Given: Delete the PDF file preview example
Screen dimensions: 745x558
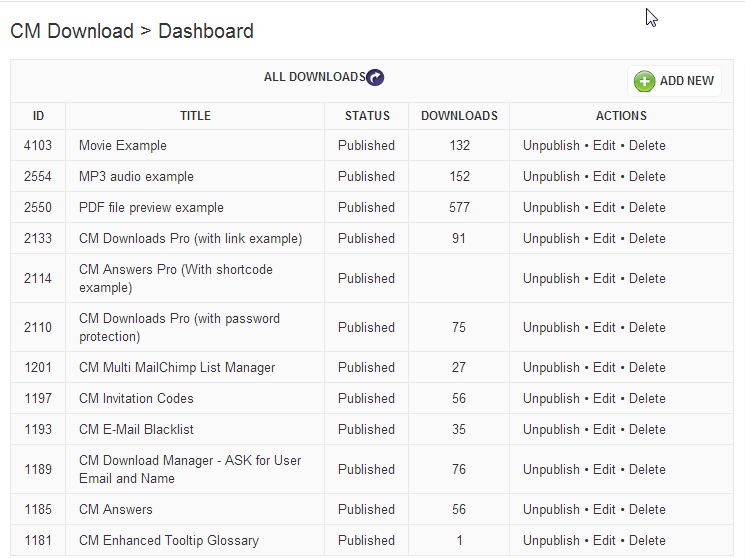Looking at the screenshot, I should tap(647, 208).
